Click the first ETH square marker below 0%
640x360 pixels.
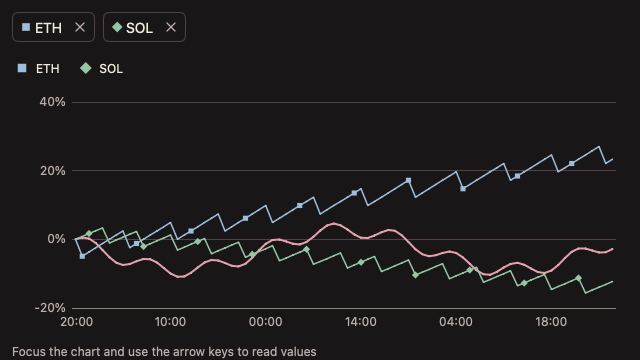[x=82, y=256]
